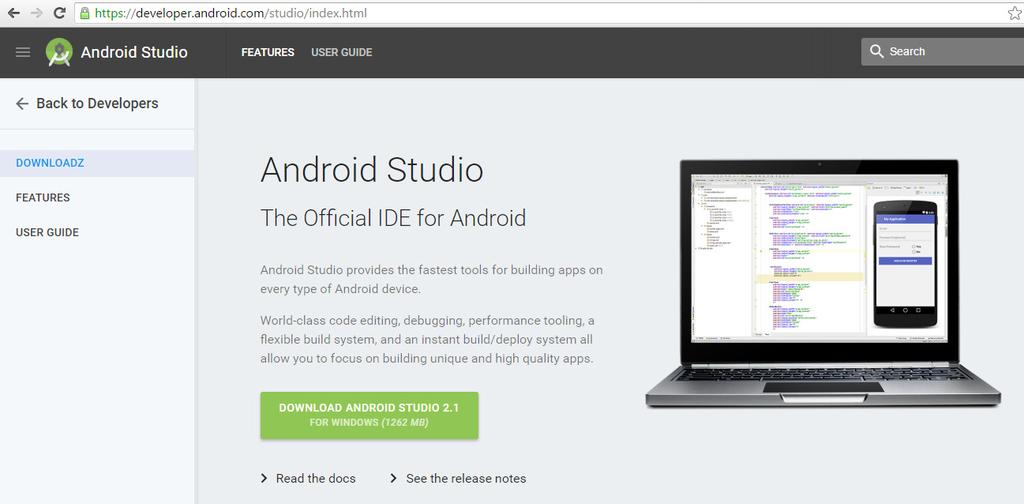Click Download Android Studio 2.1 button
This screenshot has height=504, width=1024.
(369, 415)
